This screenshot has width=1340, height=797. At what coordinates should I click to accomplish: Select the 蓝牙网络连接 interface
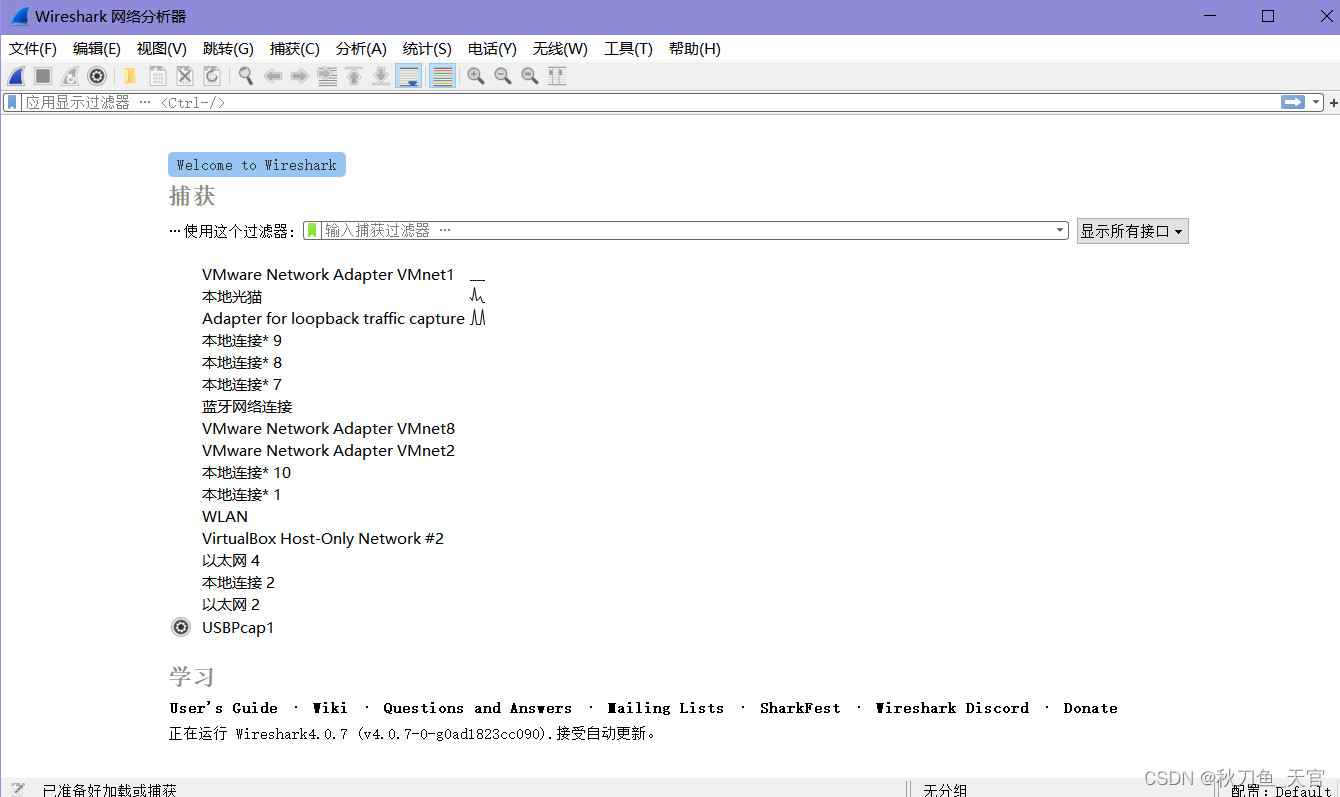(x=247, y=407)
